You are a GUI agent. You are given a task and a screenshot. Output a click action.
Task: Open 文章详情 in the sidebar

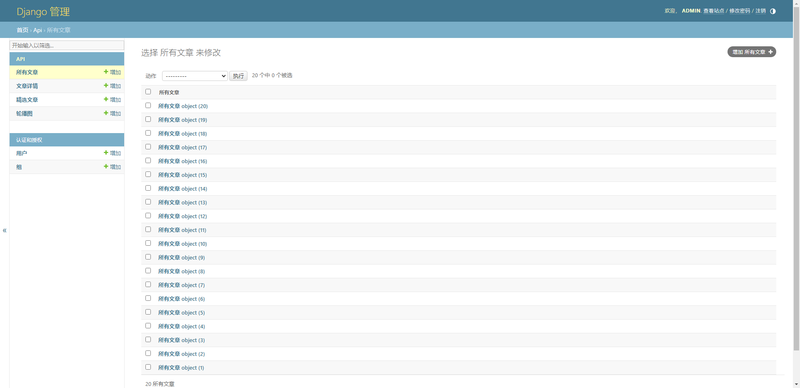[x=27, y=86]
